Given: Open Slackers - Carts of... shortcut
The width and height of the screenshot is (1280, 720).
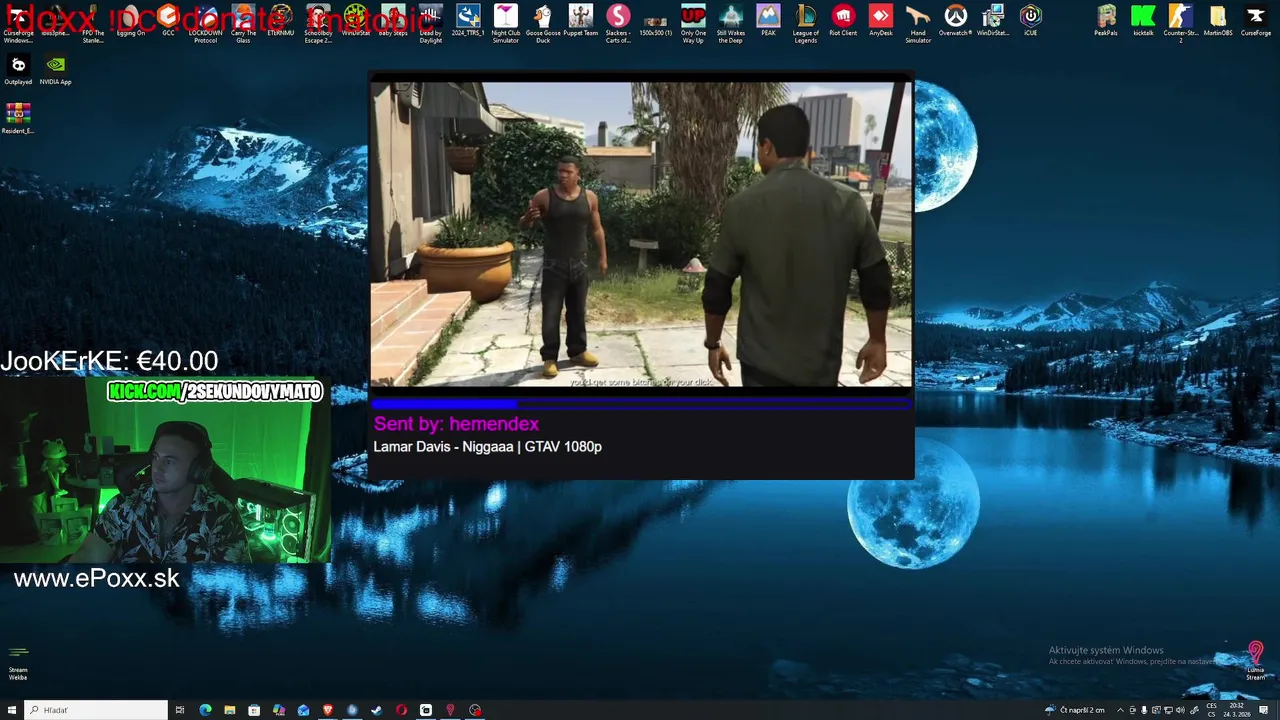Looking at the screenshot, I should click(618, 23).
